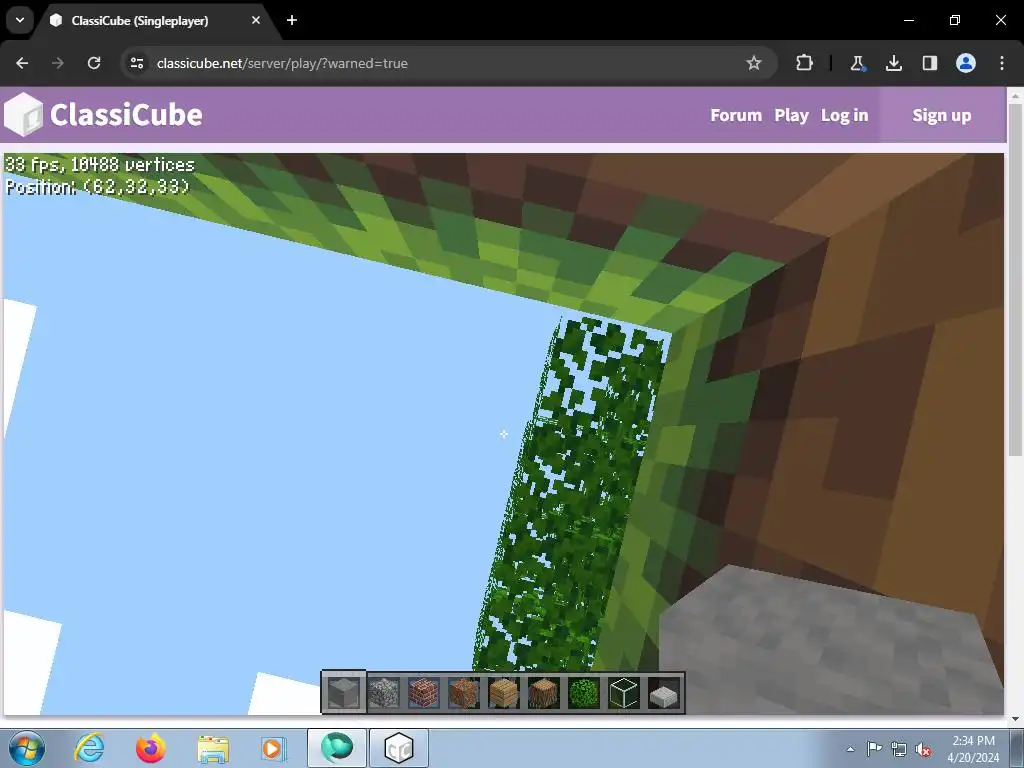Go forward in browser history

pyautogui.click(x=57, y=63)
